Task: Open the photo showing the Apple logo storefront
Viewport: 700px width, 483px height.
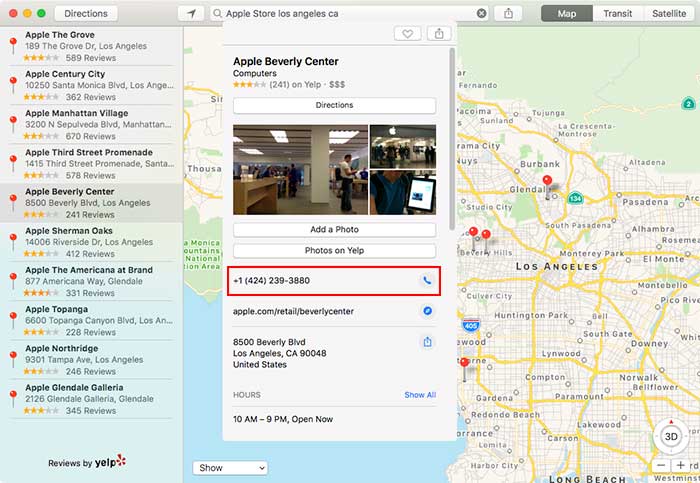Action: [x=403, y=146]
